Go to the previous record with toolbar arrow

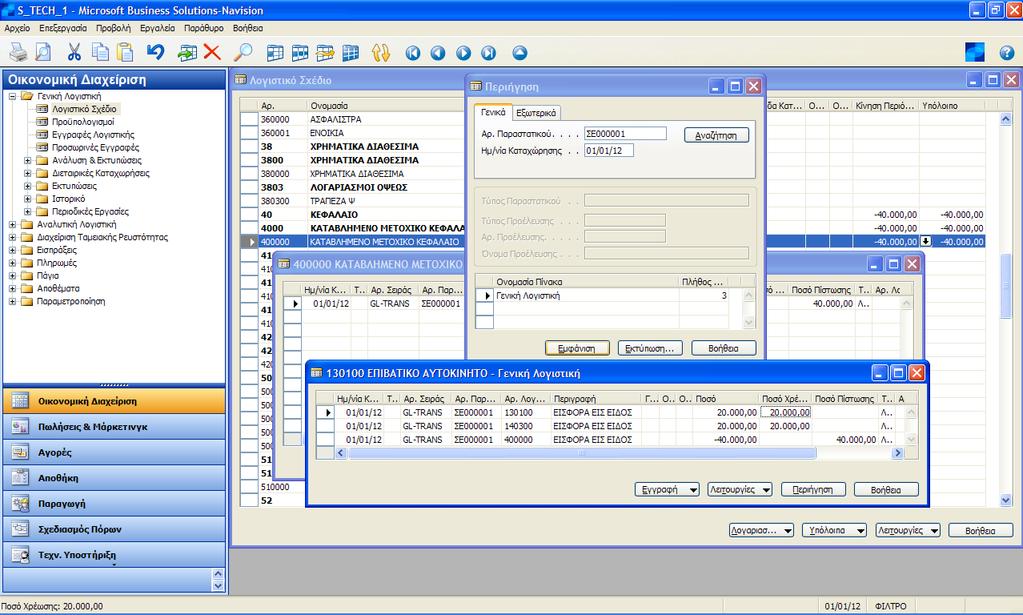(438, 53)
